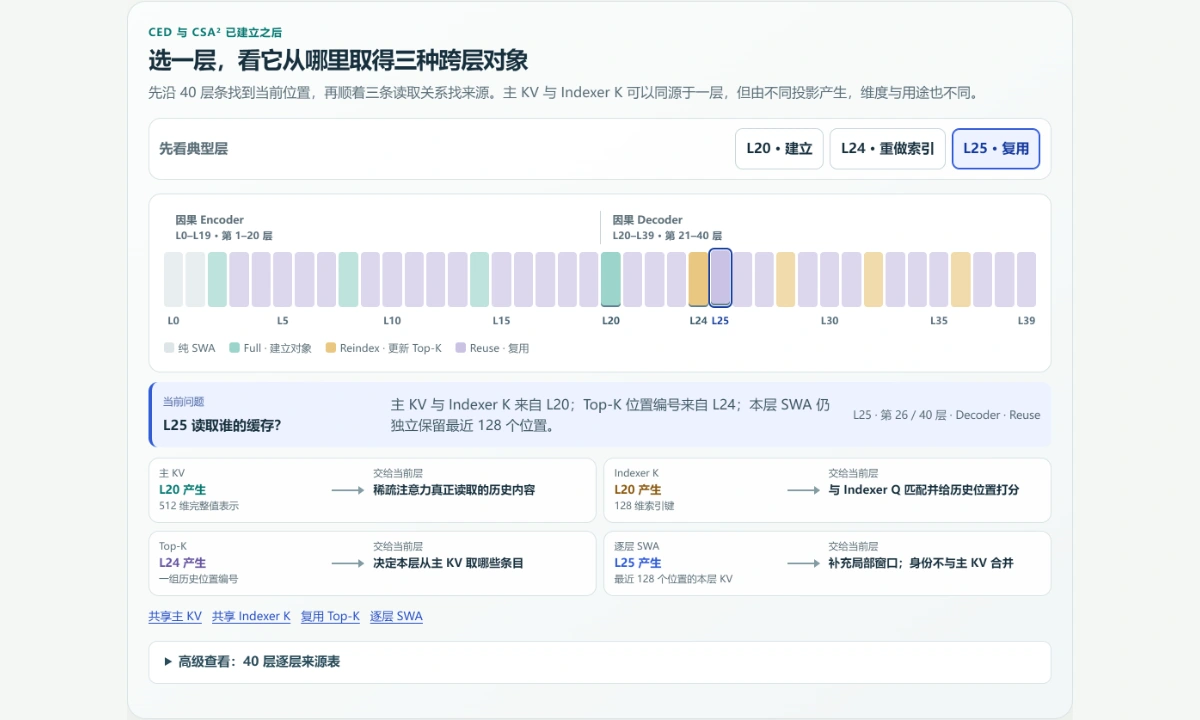Expand 高级查看：40 层逐层来源表
1200x720 pixels.
600,661
